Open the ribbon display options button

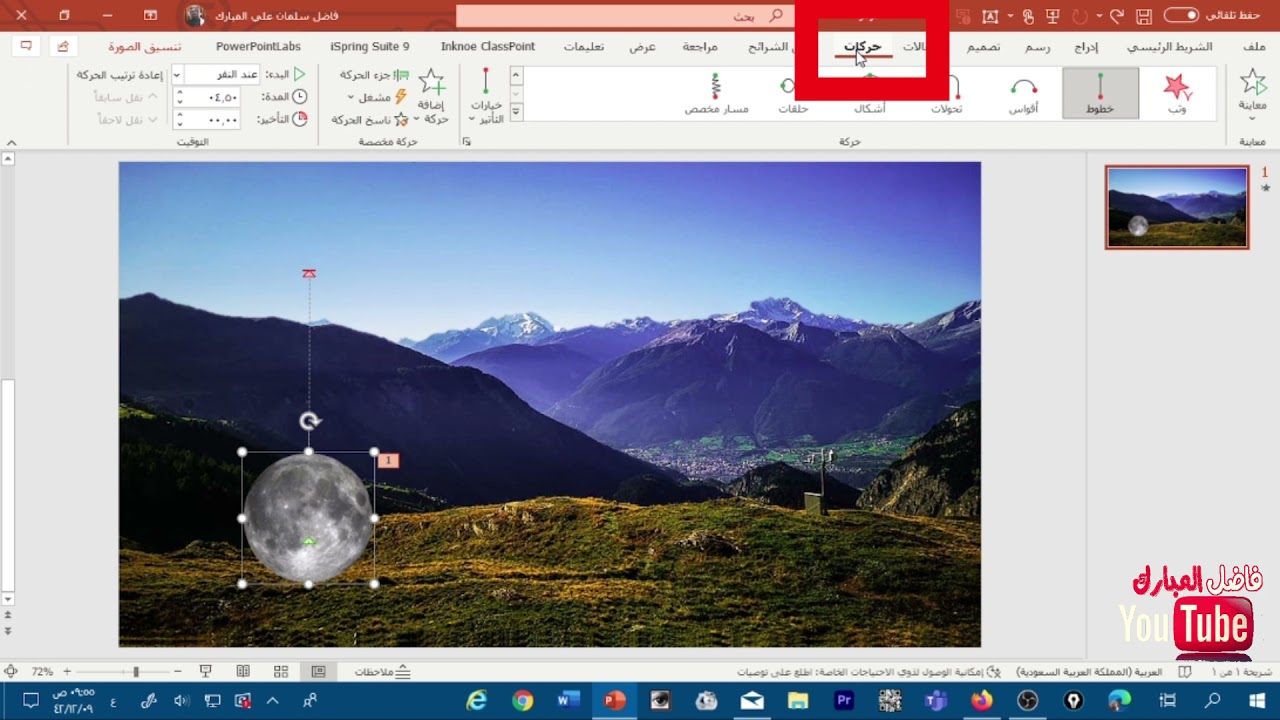point(150,16)
